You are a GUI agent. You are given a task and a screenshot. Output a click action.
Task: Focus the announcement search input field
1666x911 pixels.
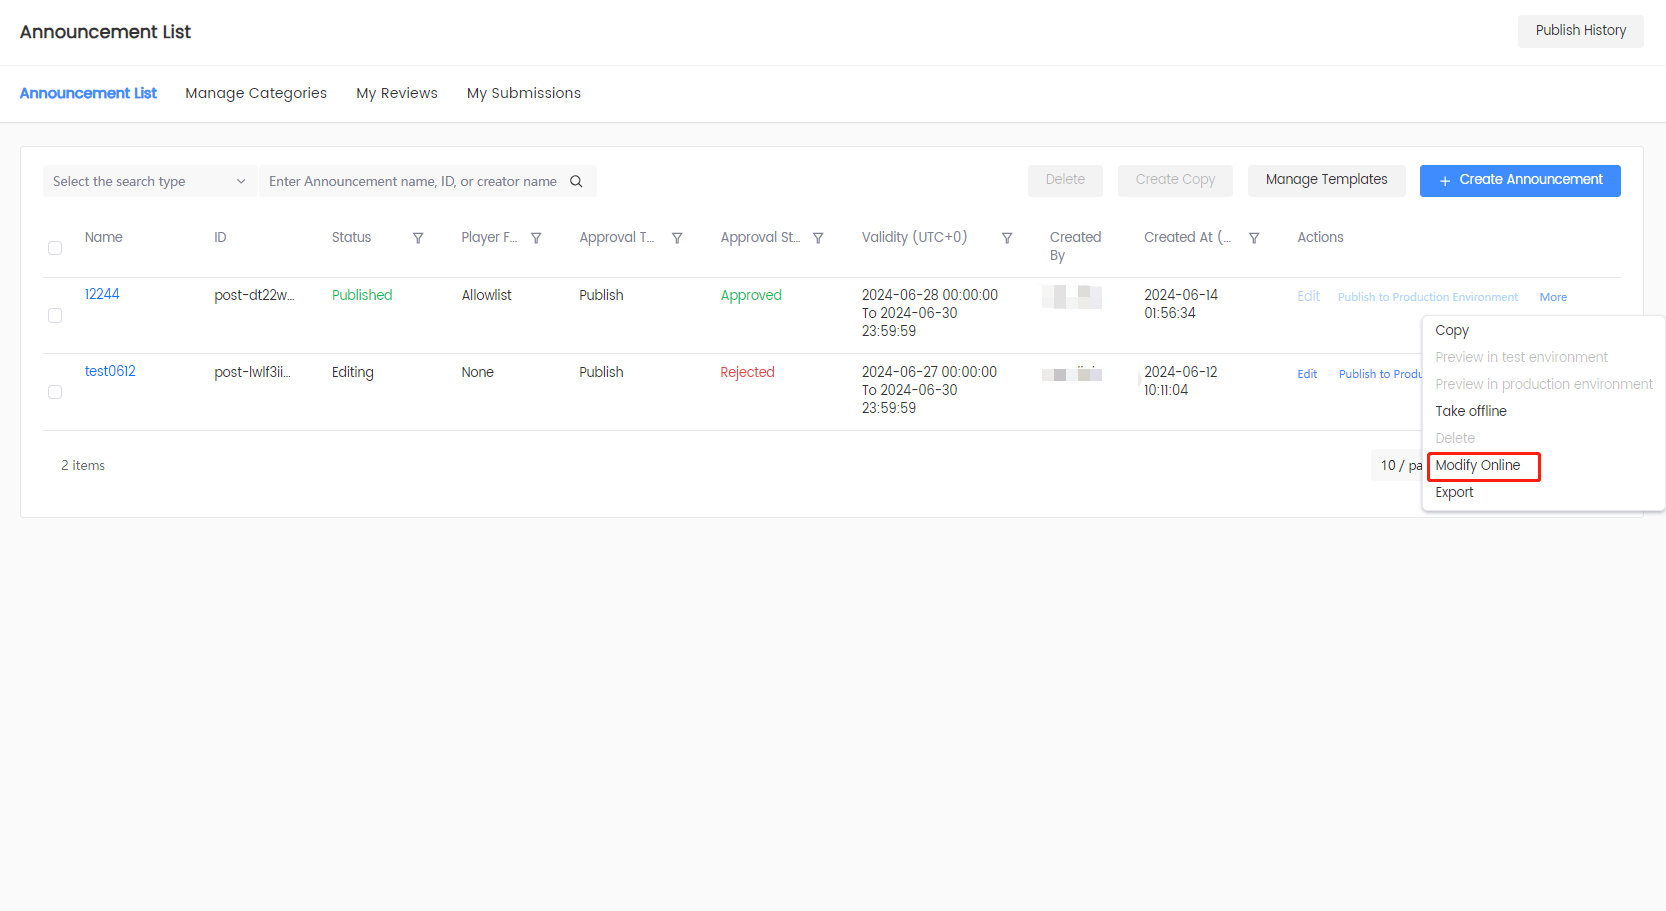pos(412,181)
